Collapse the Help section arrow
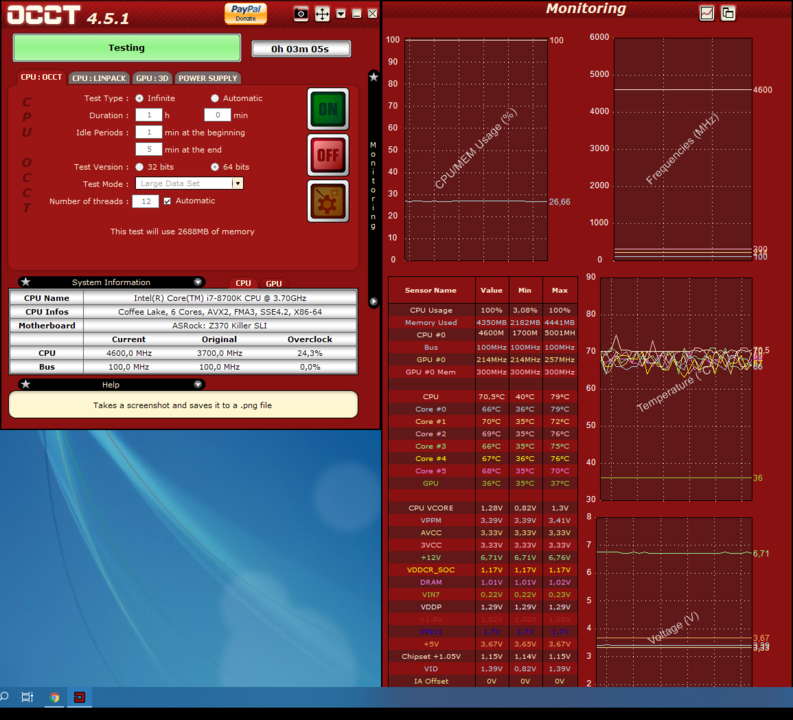Screen dimensions: 793x720 point(198,385)
